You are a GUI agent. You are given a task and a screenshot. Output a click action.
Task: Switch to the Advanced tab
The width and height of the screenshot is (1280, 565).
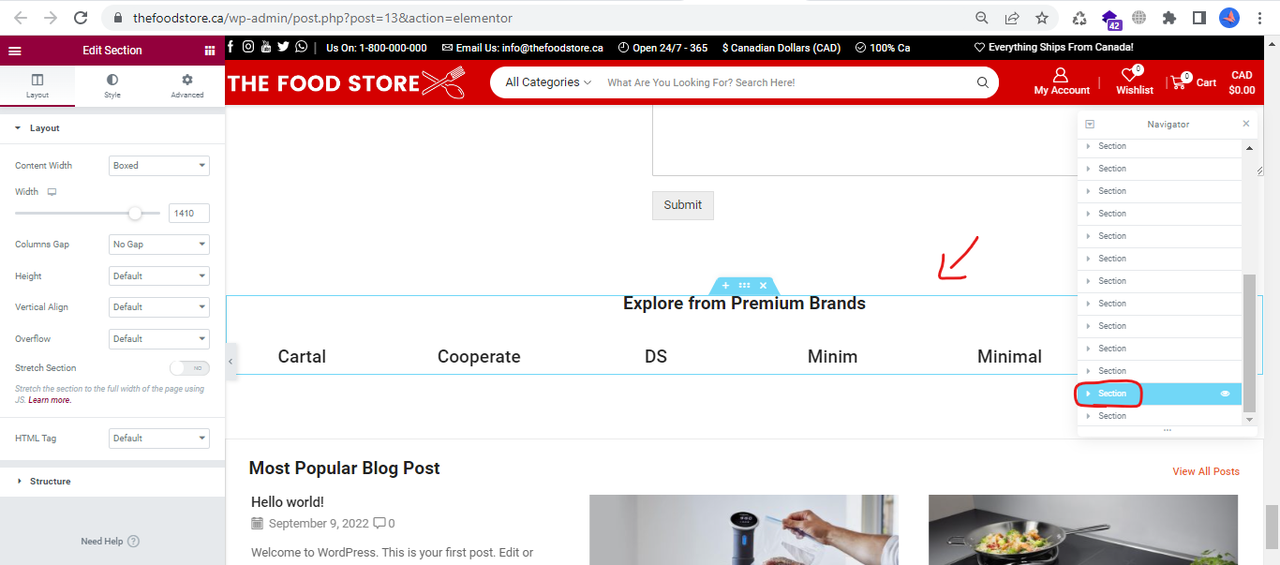pos(187,86)
